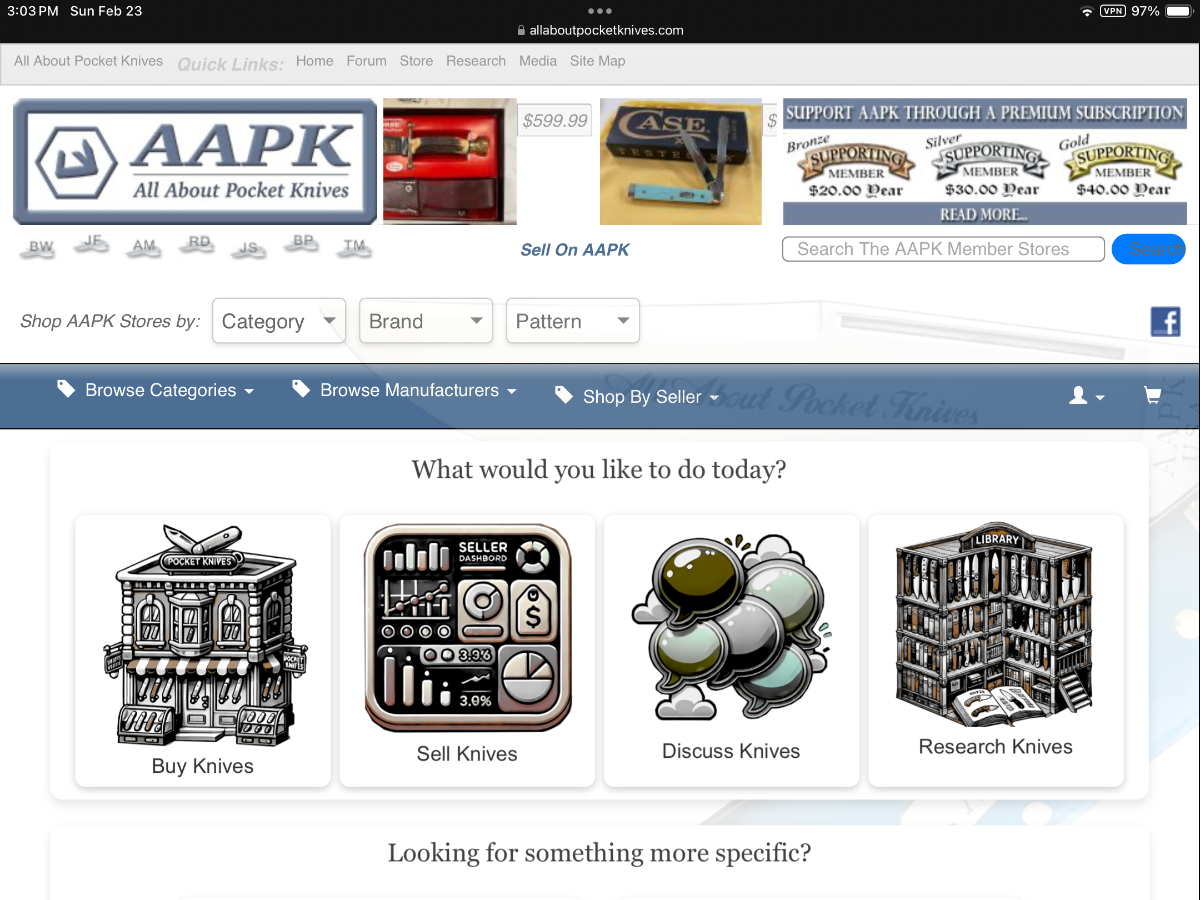Click the 'What would you like to do today?' heading
The image size is (1200, 900).
coord(599,469)
